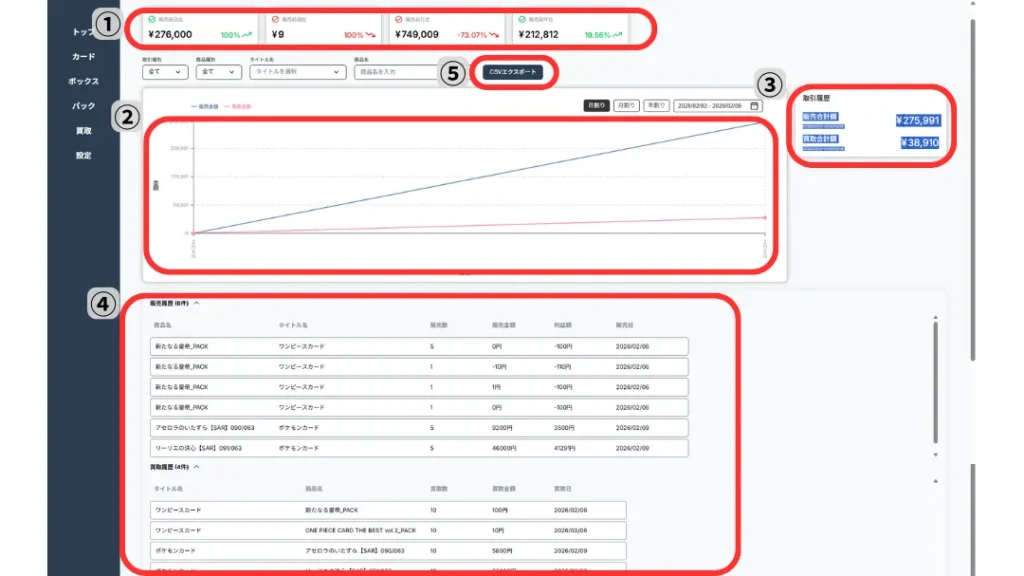Collapse the 販売履歴 section chevron
Screen dimensions: 1024x576
click(197, 302)
